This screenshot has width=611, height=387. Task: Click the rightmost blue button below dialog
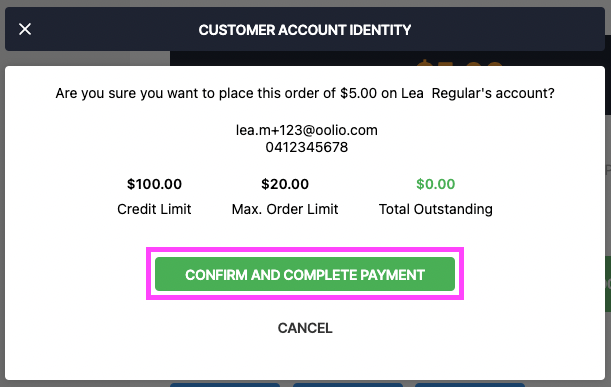[470, 385]
